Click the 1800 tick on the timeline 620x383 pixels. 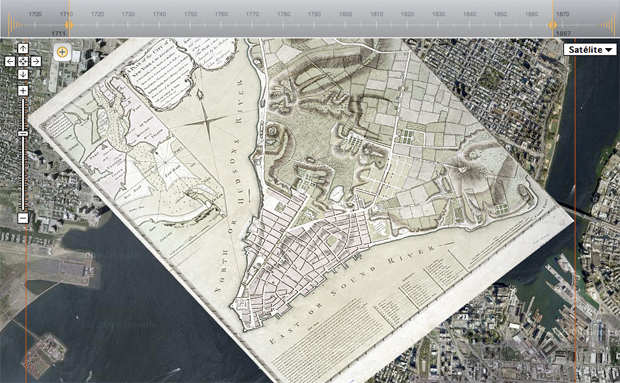click(345, 25)
